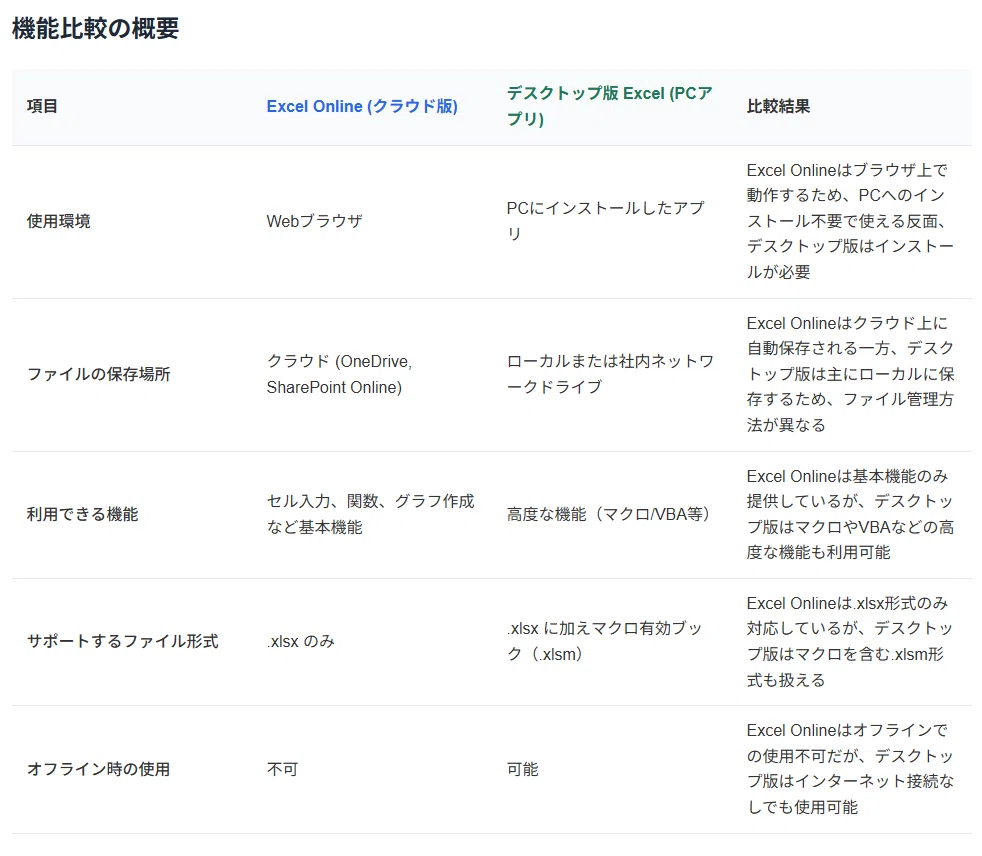982x856 pixels.
Task: Click the comparison text about 基本機能のみ
Action: coord(850,514)
